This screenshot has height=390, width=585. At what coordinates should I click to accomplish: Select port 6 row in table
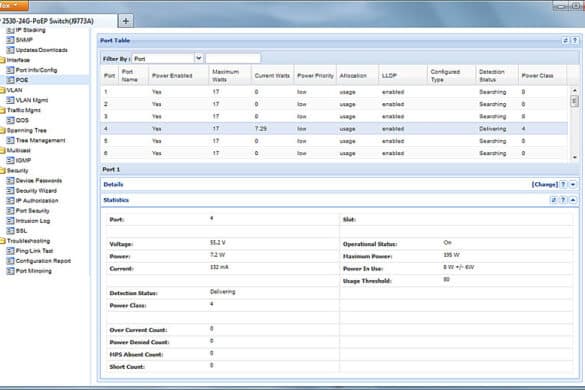pyautogui.click(x=334, y=153)
